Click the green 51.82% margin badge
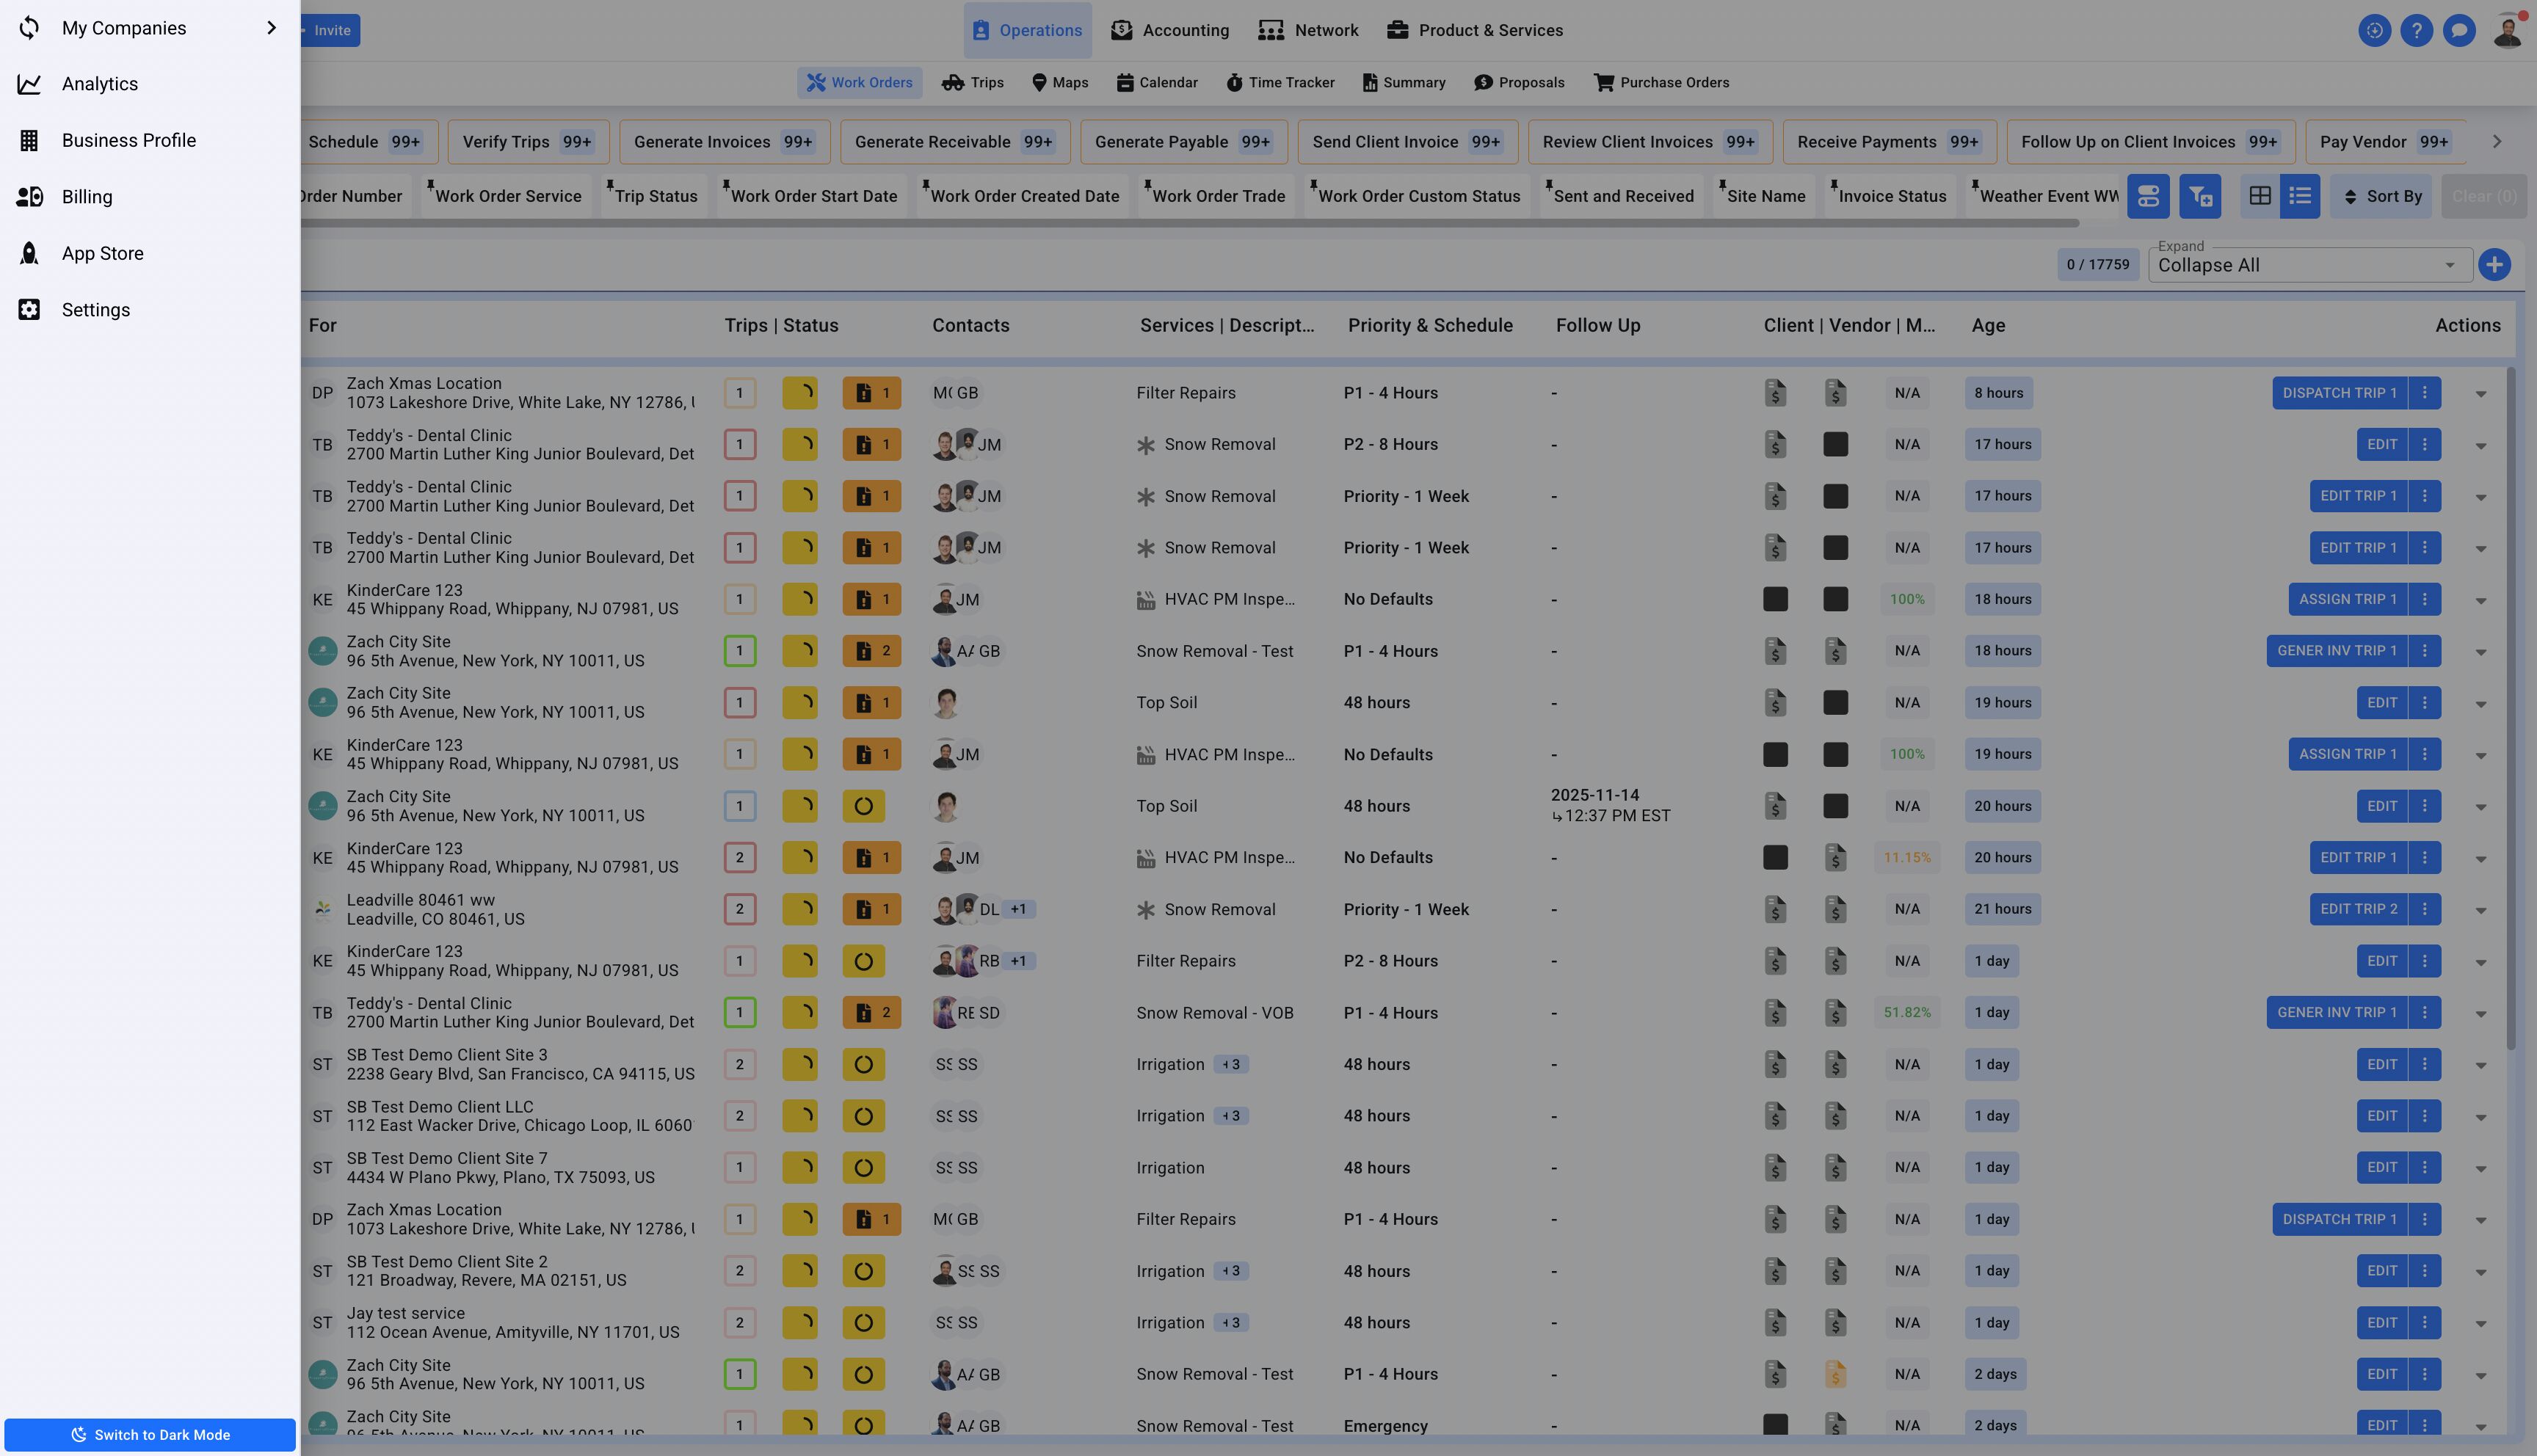This screenshot has width=2537, height=1456. (1907, 1012)
